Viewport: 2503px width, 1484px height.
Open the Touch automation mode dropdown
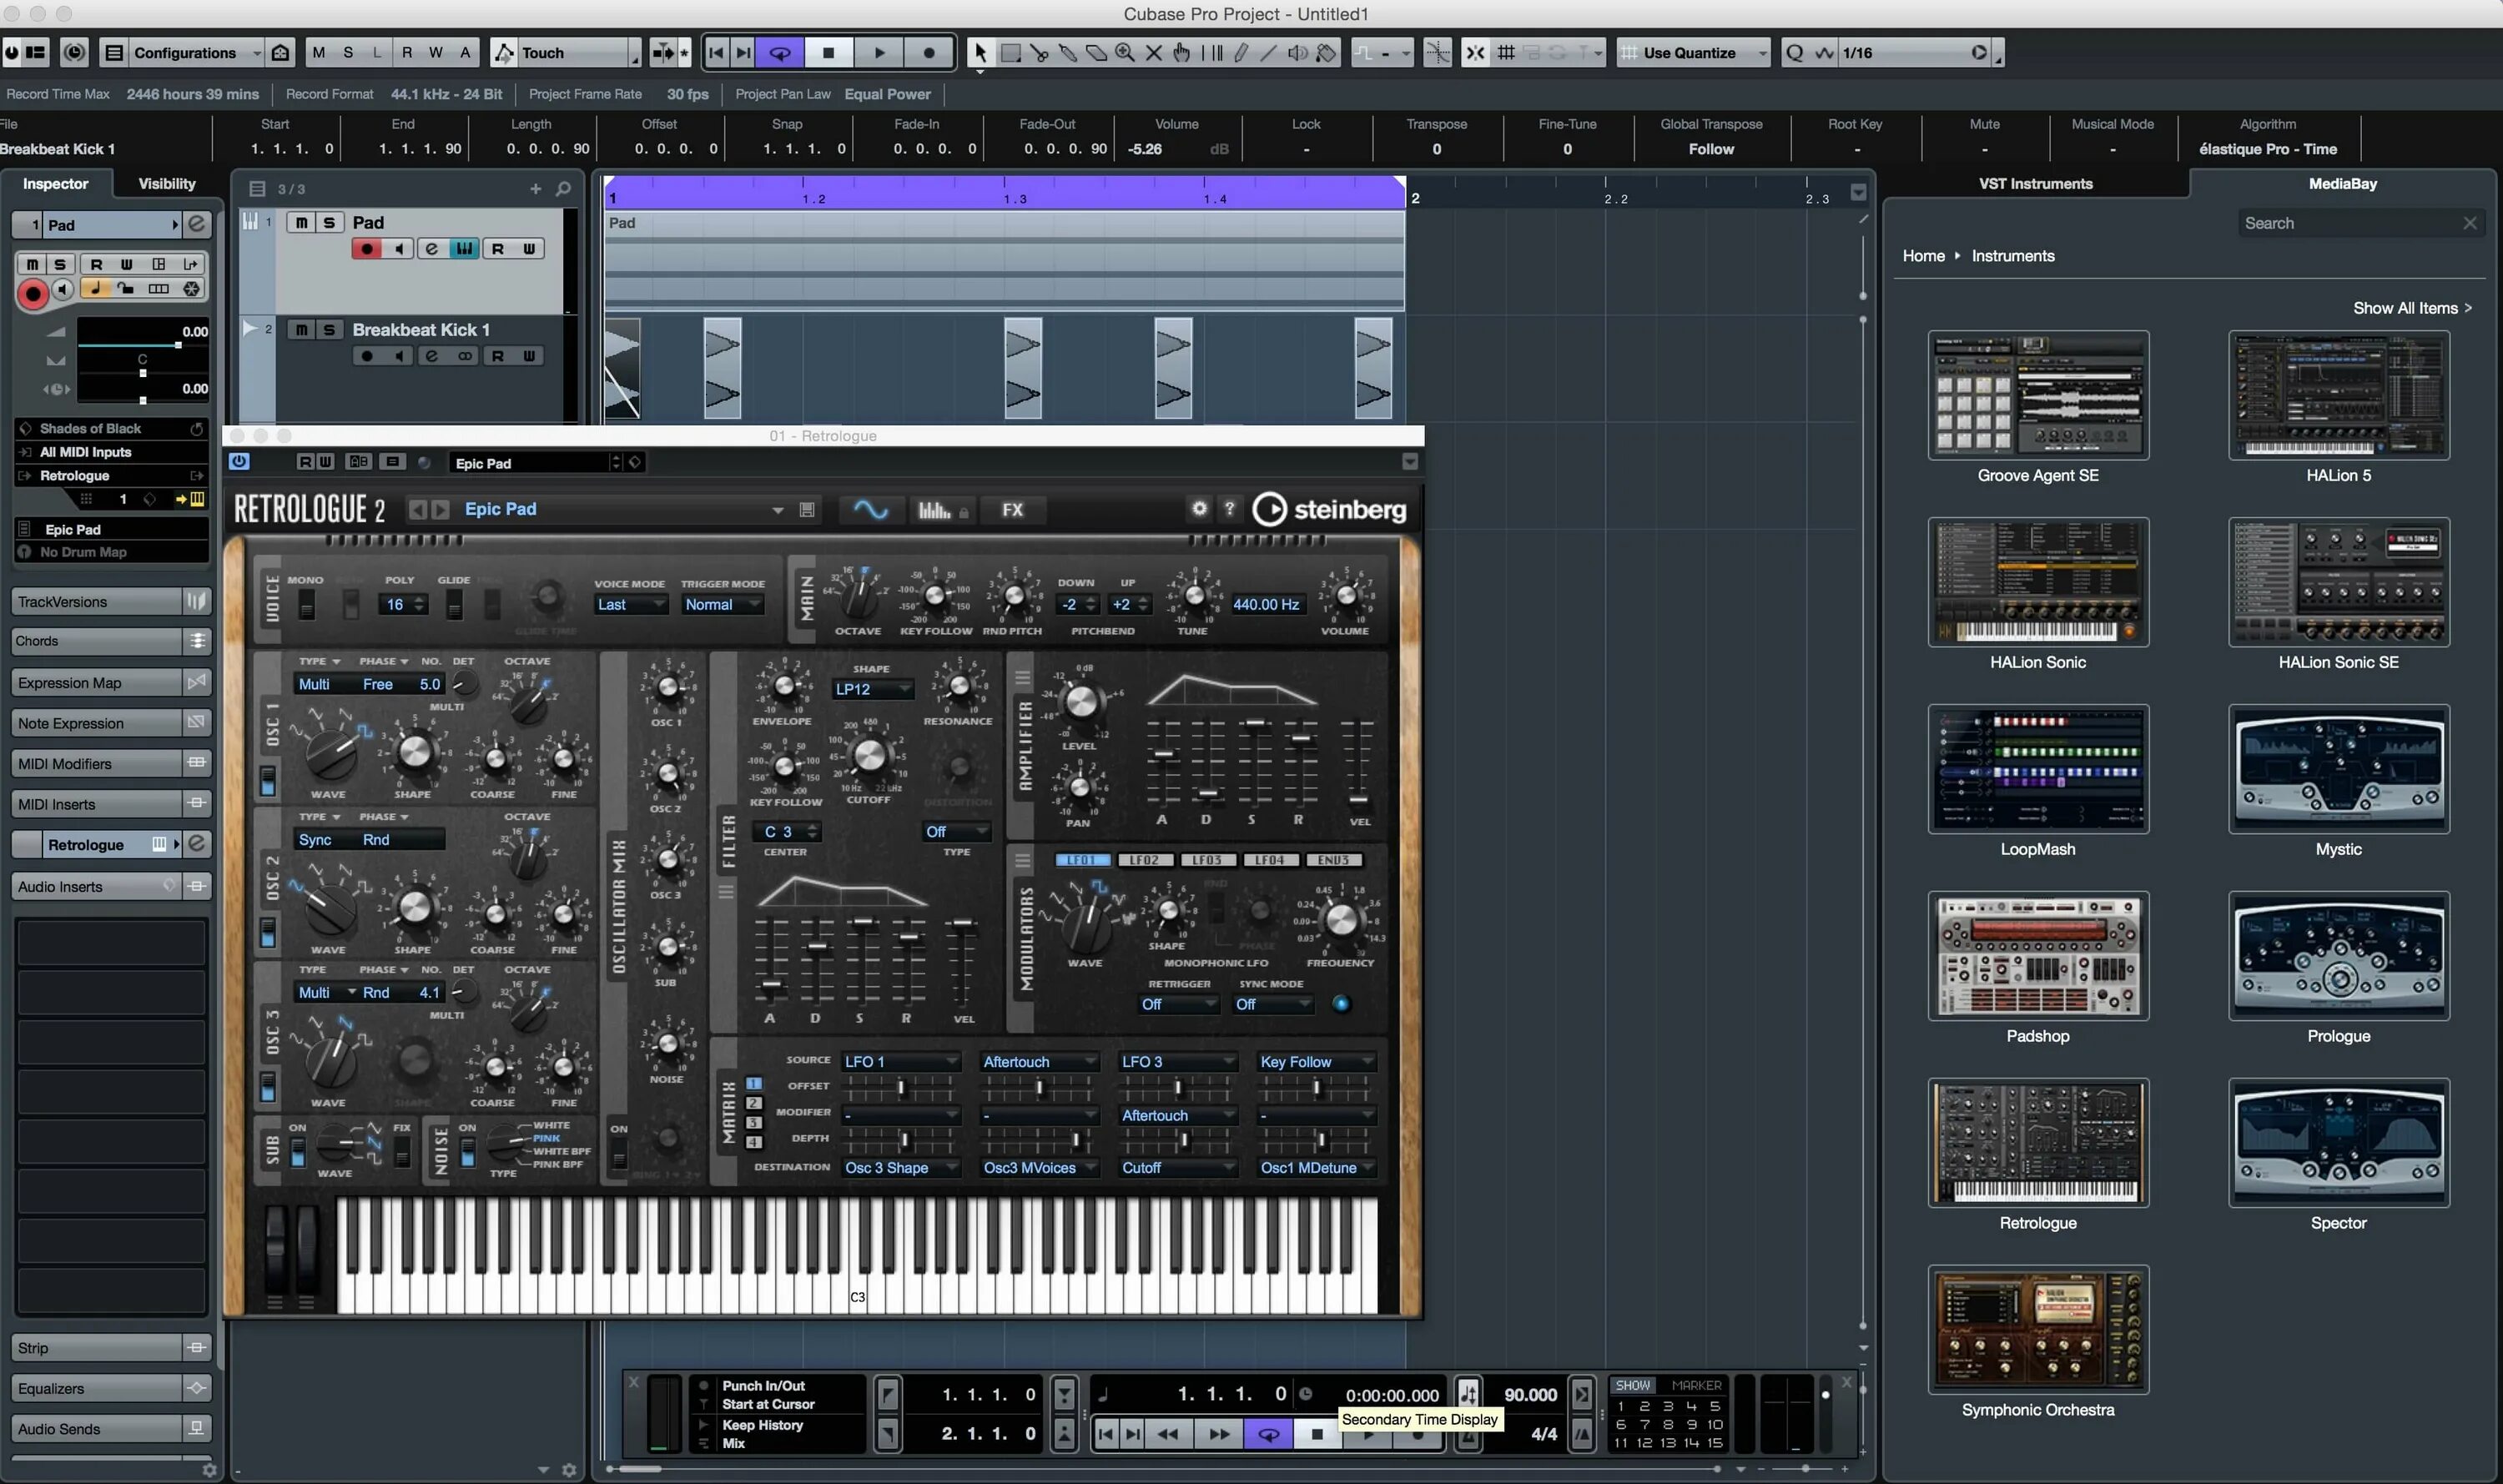[566, 53]
